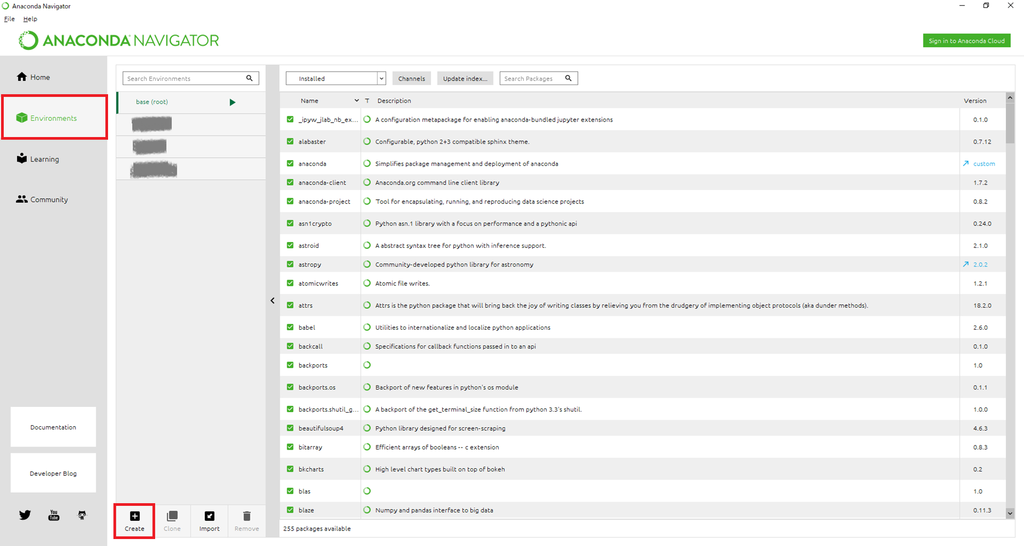The height and width of the screenshot is (546, 1024).
Task: Toggle the attrs package checkbox
Action: click(x=290, y=305)
